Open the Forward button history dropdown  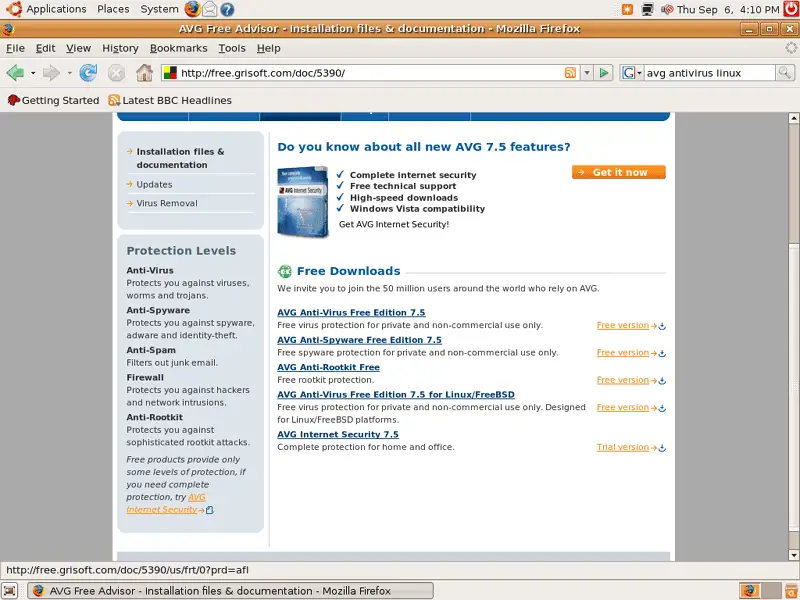coord(69,73)
